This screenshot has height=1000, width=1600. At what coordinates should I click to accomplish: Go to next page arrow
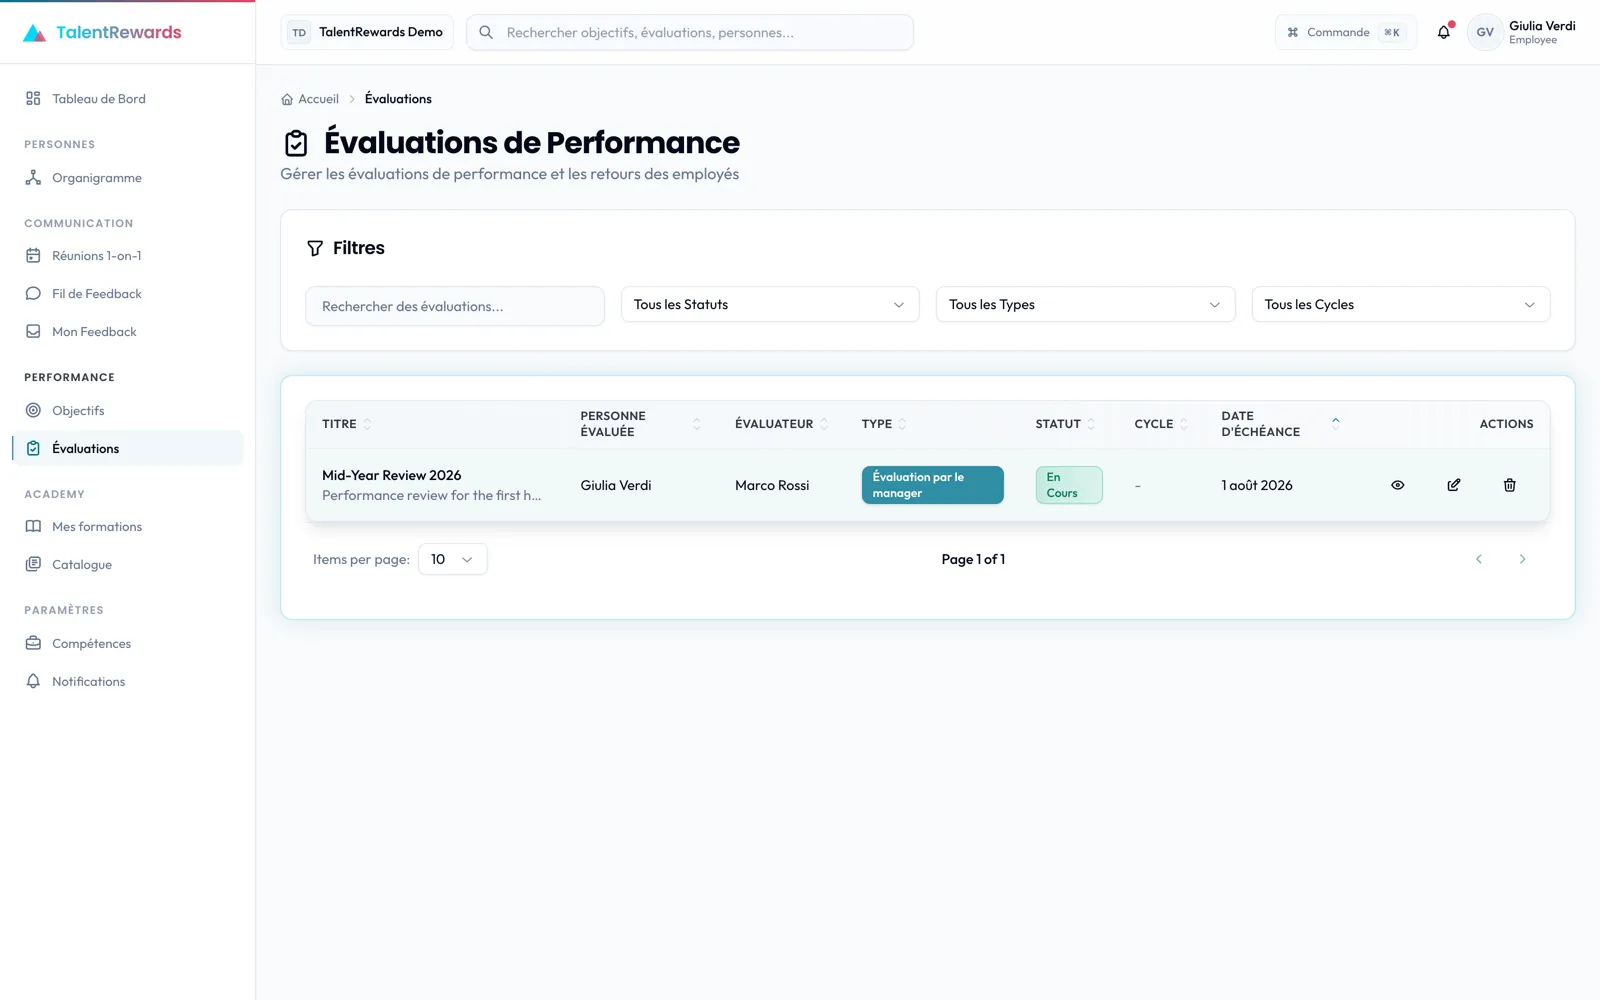coord(1522,559)
